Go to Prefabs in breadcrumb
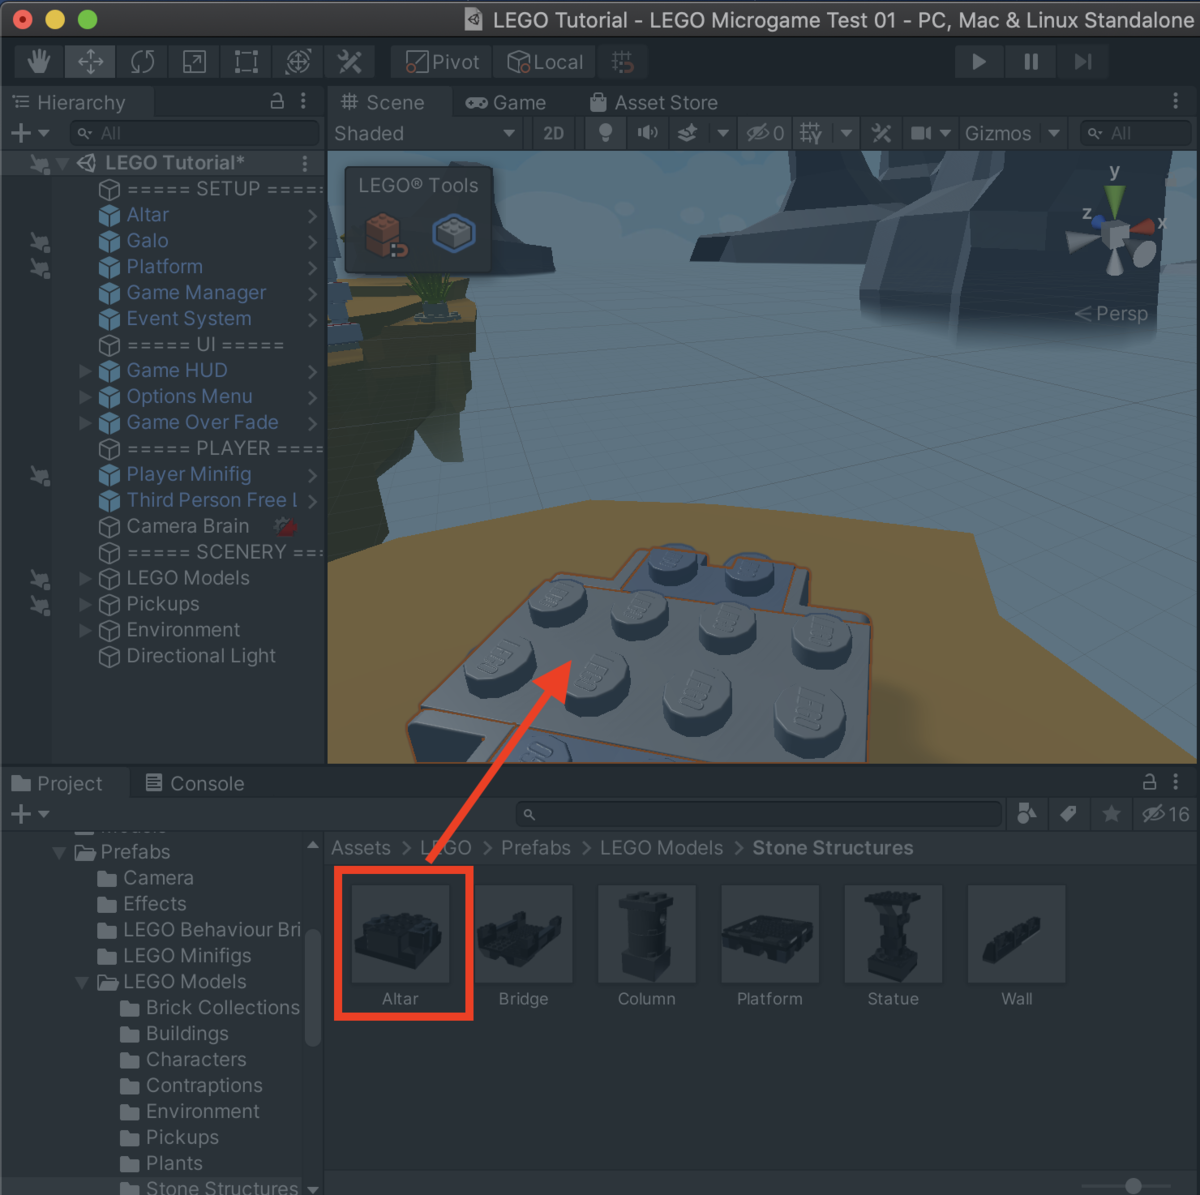1200x1195 pixels. click(x=536, y=848)
